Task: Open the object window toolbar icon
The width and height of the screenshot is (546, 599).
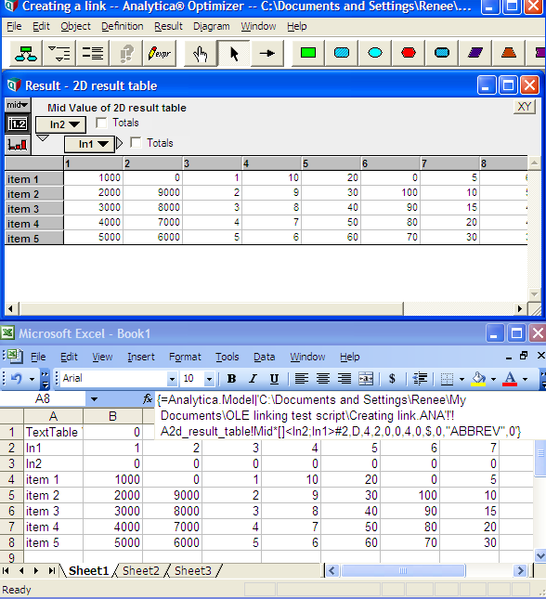Action: click(92, 53)
